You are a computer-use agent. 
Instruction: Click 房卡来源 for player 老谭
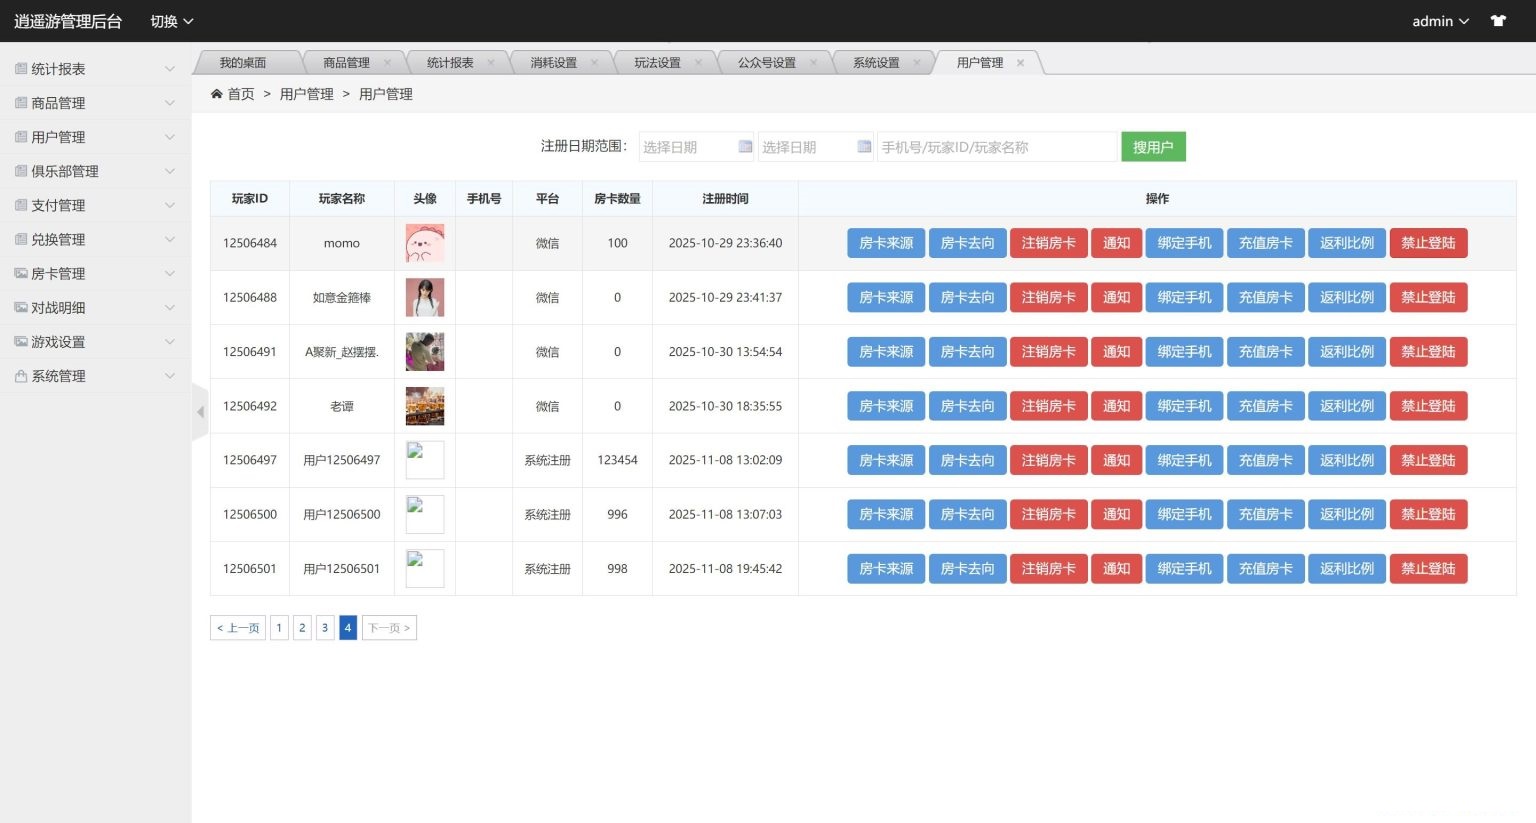click(885, 406)
